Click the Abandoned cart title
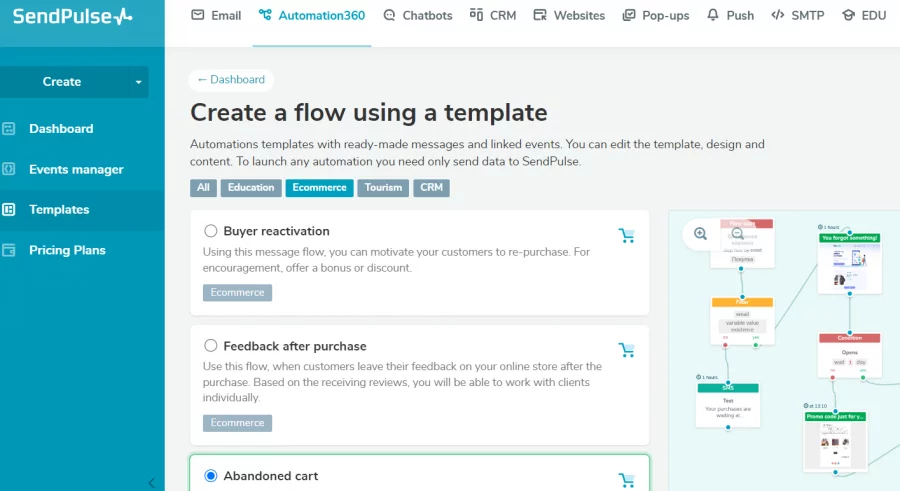The height and width of the screenshot is (491, 900). click(x=271, y=476)
